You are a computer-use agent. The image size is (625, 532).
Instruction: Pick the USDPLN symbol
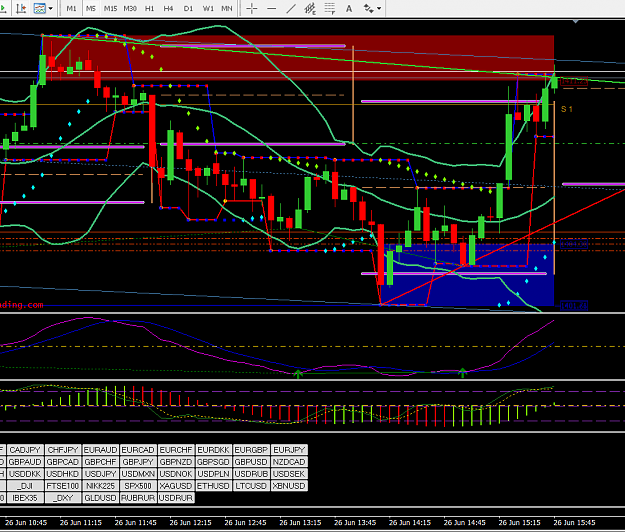pos(213,474)
